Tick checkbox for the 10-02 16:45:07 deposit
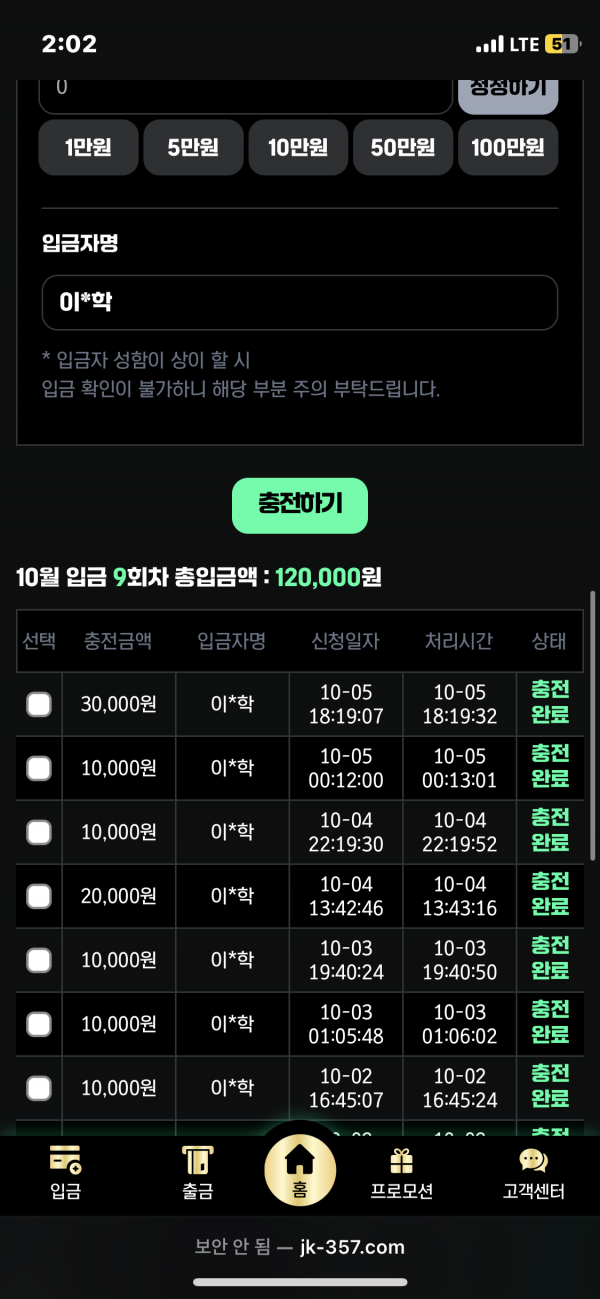This screenshot has width=600, height=1299. pyautogui.click(x=39, y=1088)
